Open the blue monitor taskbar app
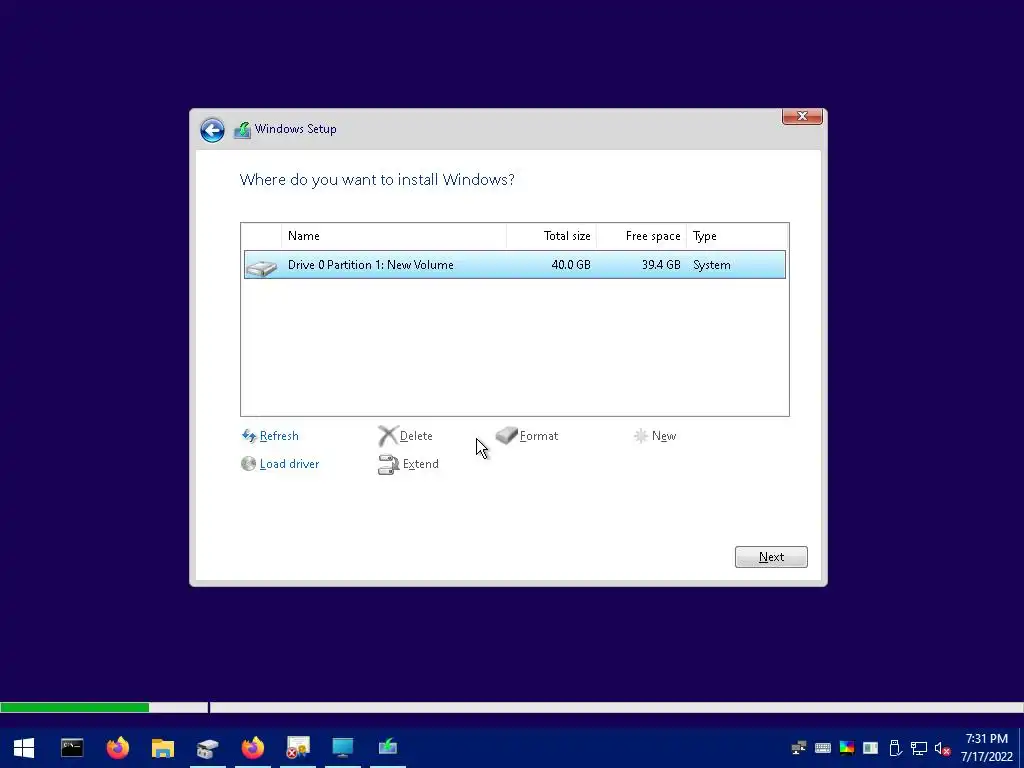 pos(343,748)
